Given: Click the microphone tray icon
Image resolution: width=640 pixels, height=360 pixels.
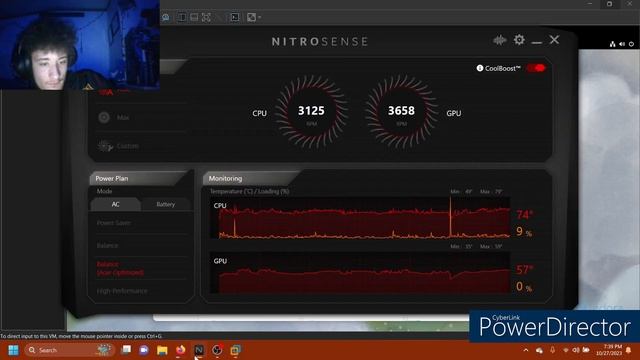Looking at the screenshot, I should (552, 350).
